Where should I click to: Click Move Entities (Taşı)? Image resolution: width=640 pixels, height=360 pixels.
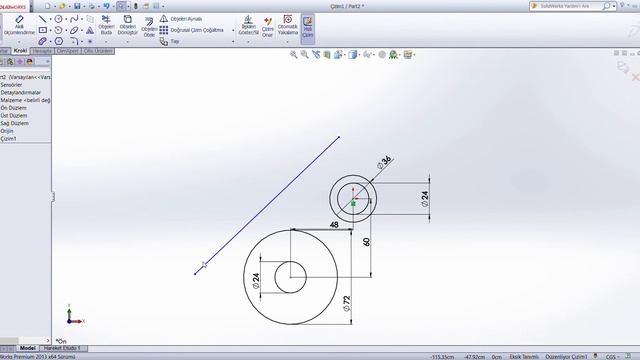tap(169, 41)
